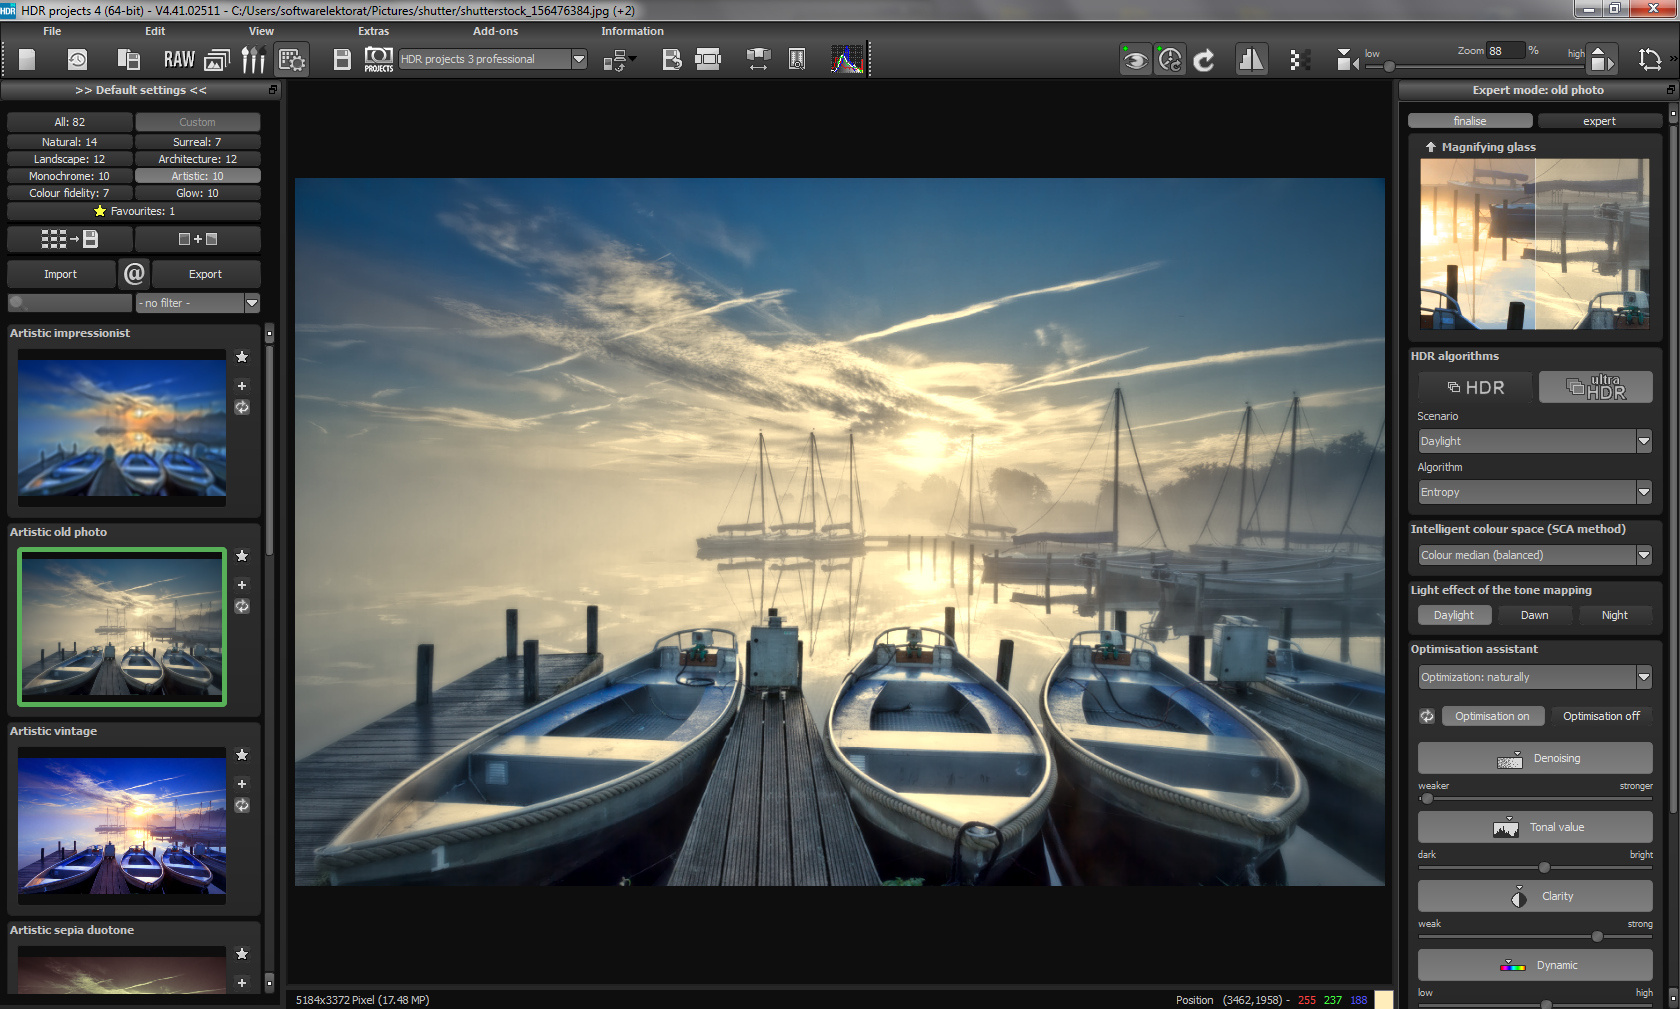Click the preset search field
Screen dimensions: 1680x1009
coord(70,303)
